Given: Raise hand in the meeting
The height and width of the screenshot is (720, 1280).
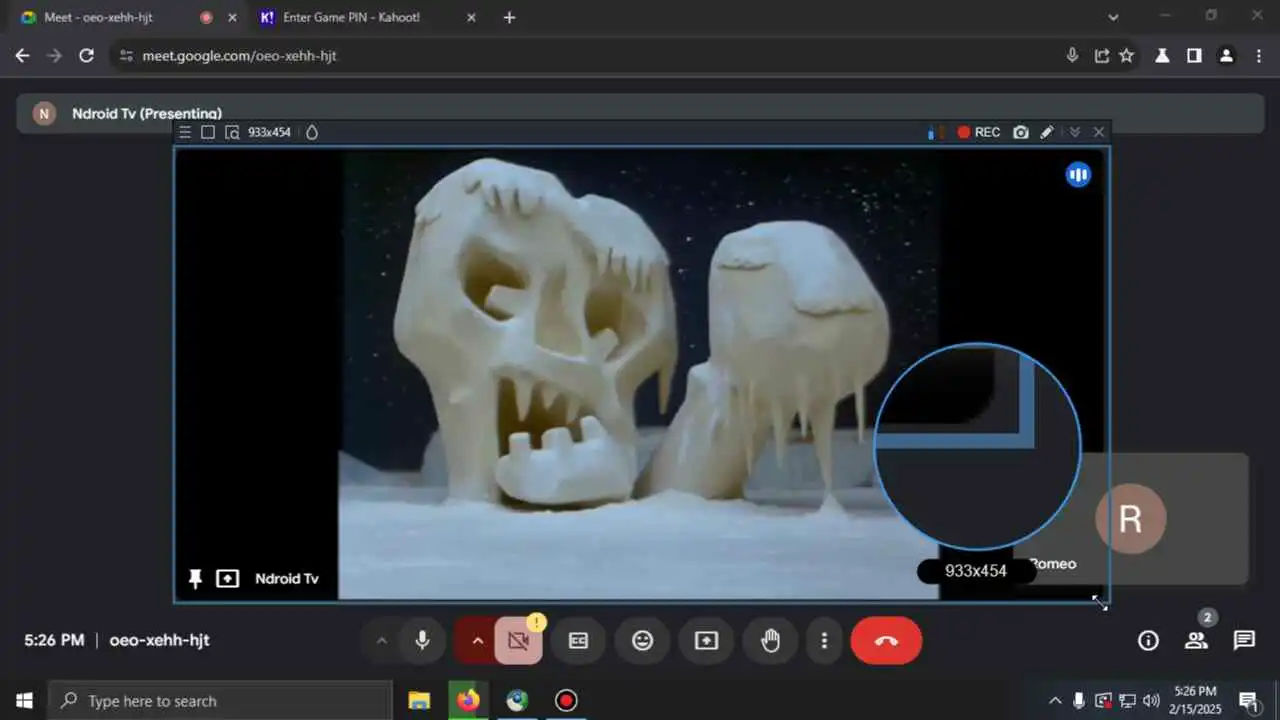Looking at the screenshot, I should pos(770,641).
